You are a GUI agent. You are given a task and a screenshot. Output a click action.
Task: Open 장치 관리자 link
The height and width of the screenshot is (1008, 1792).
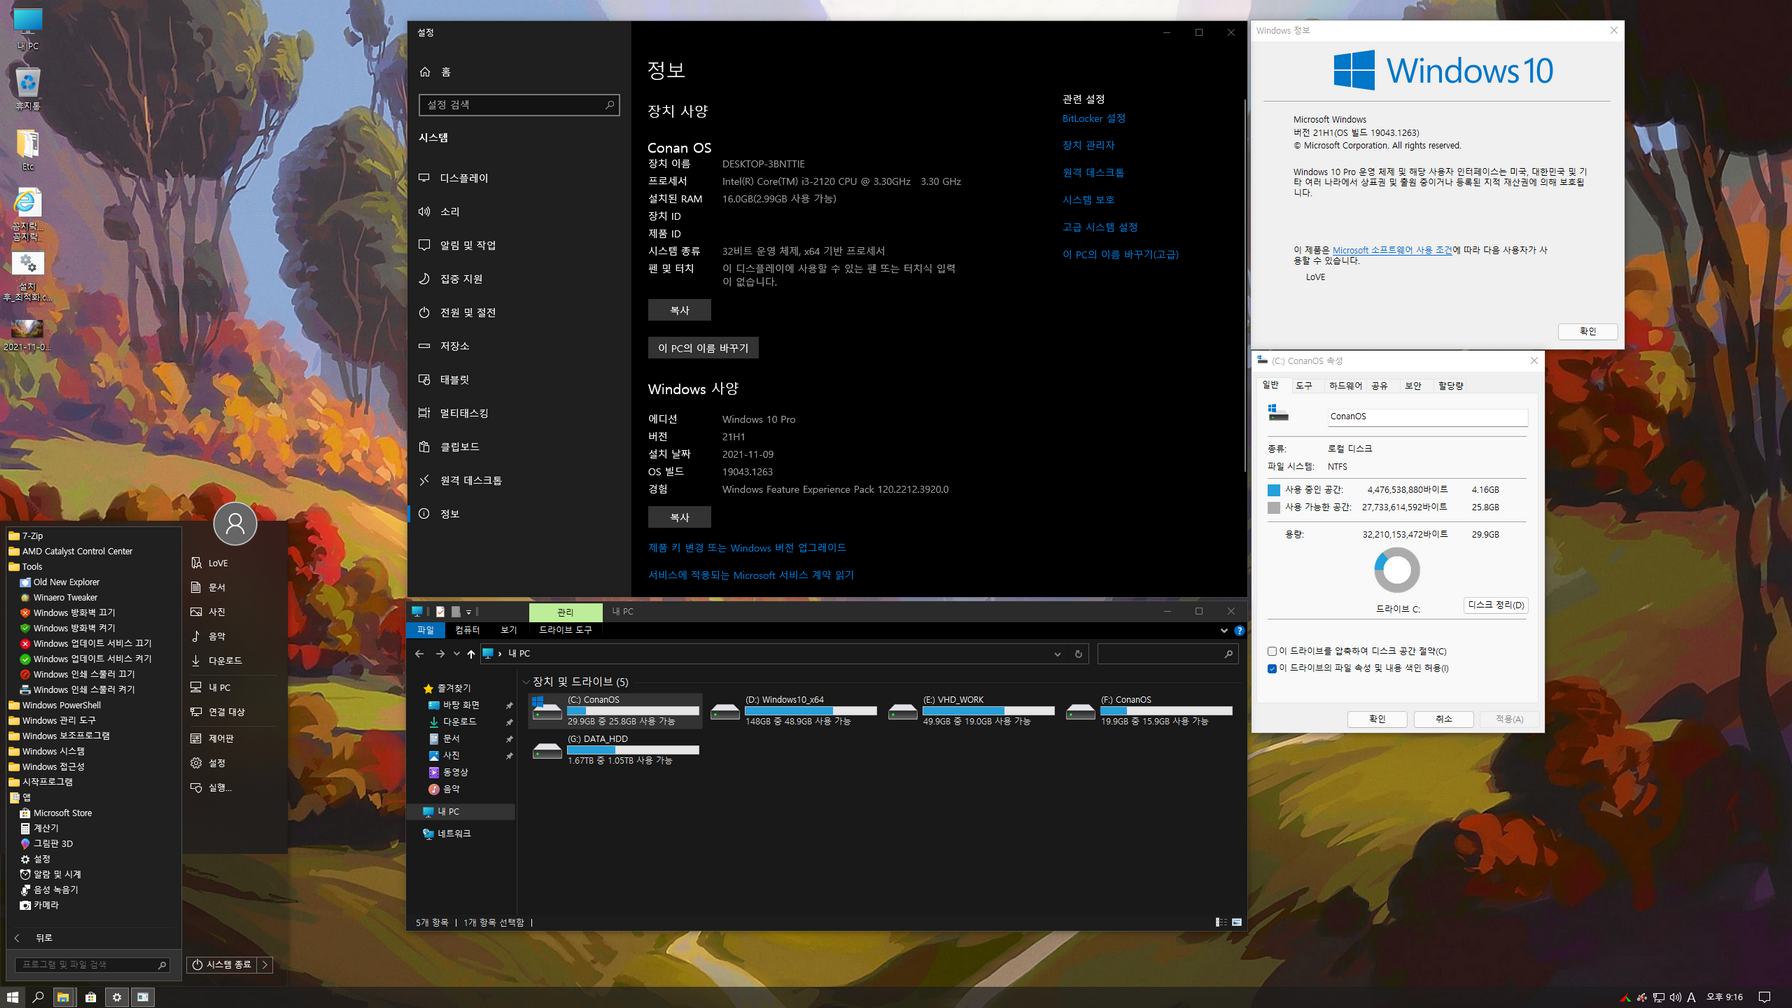[1088, 145]
